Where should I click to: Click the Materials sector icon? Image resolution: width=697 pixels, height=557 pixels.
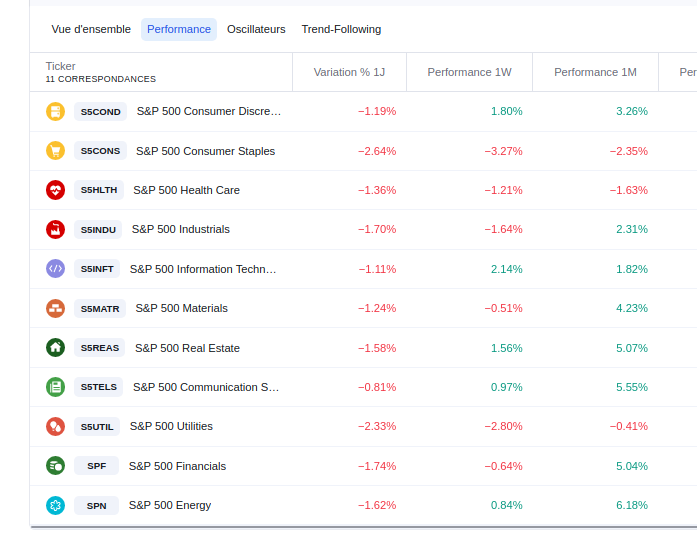tap(55, 308)
